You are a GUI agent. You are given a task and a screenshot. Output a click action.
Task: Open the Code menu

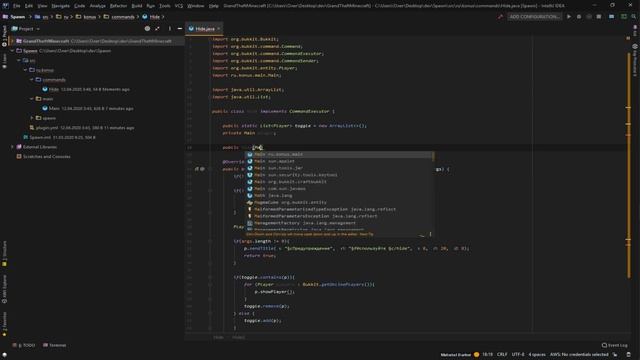click(79, 6)
